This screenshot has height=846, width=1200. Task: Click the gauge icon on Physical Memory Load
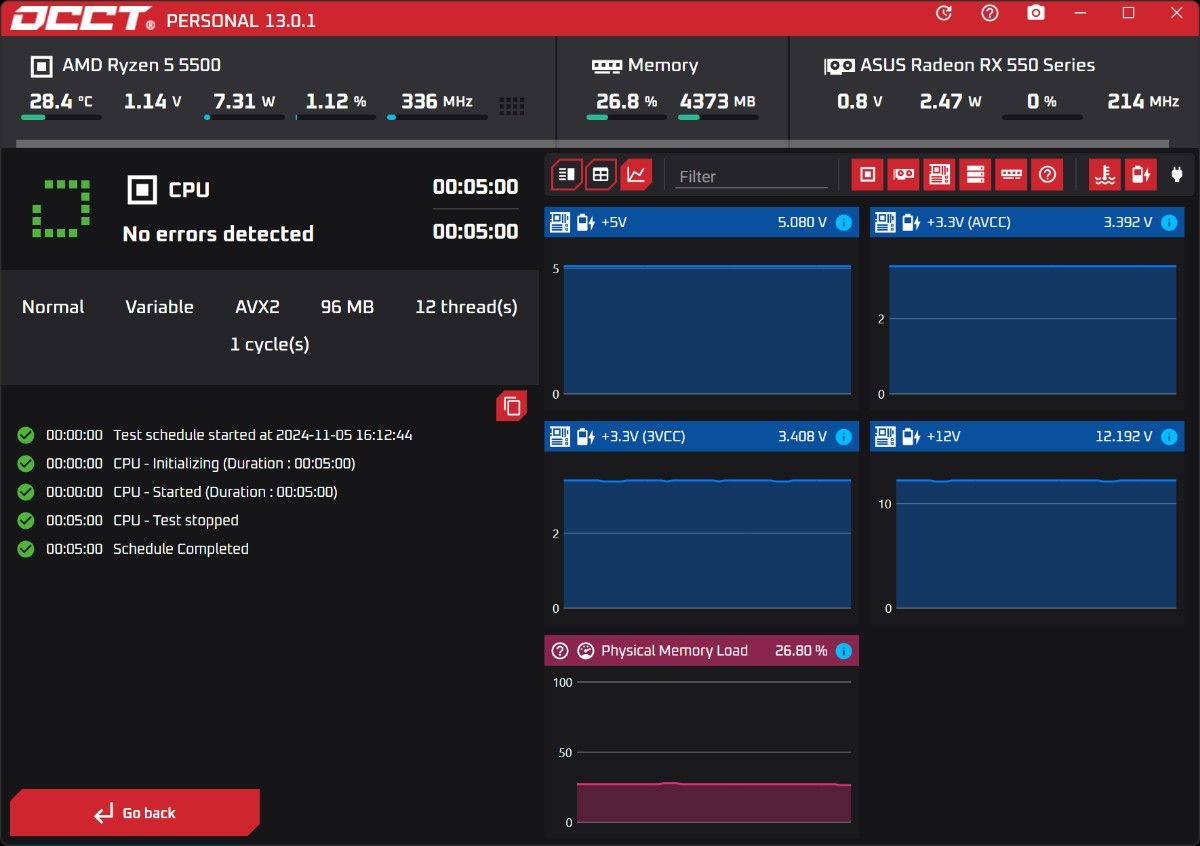[586, 650]
